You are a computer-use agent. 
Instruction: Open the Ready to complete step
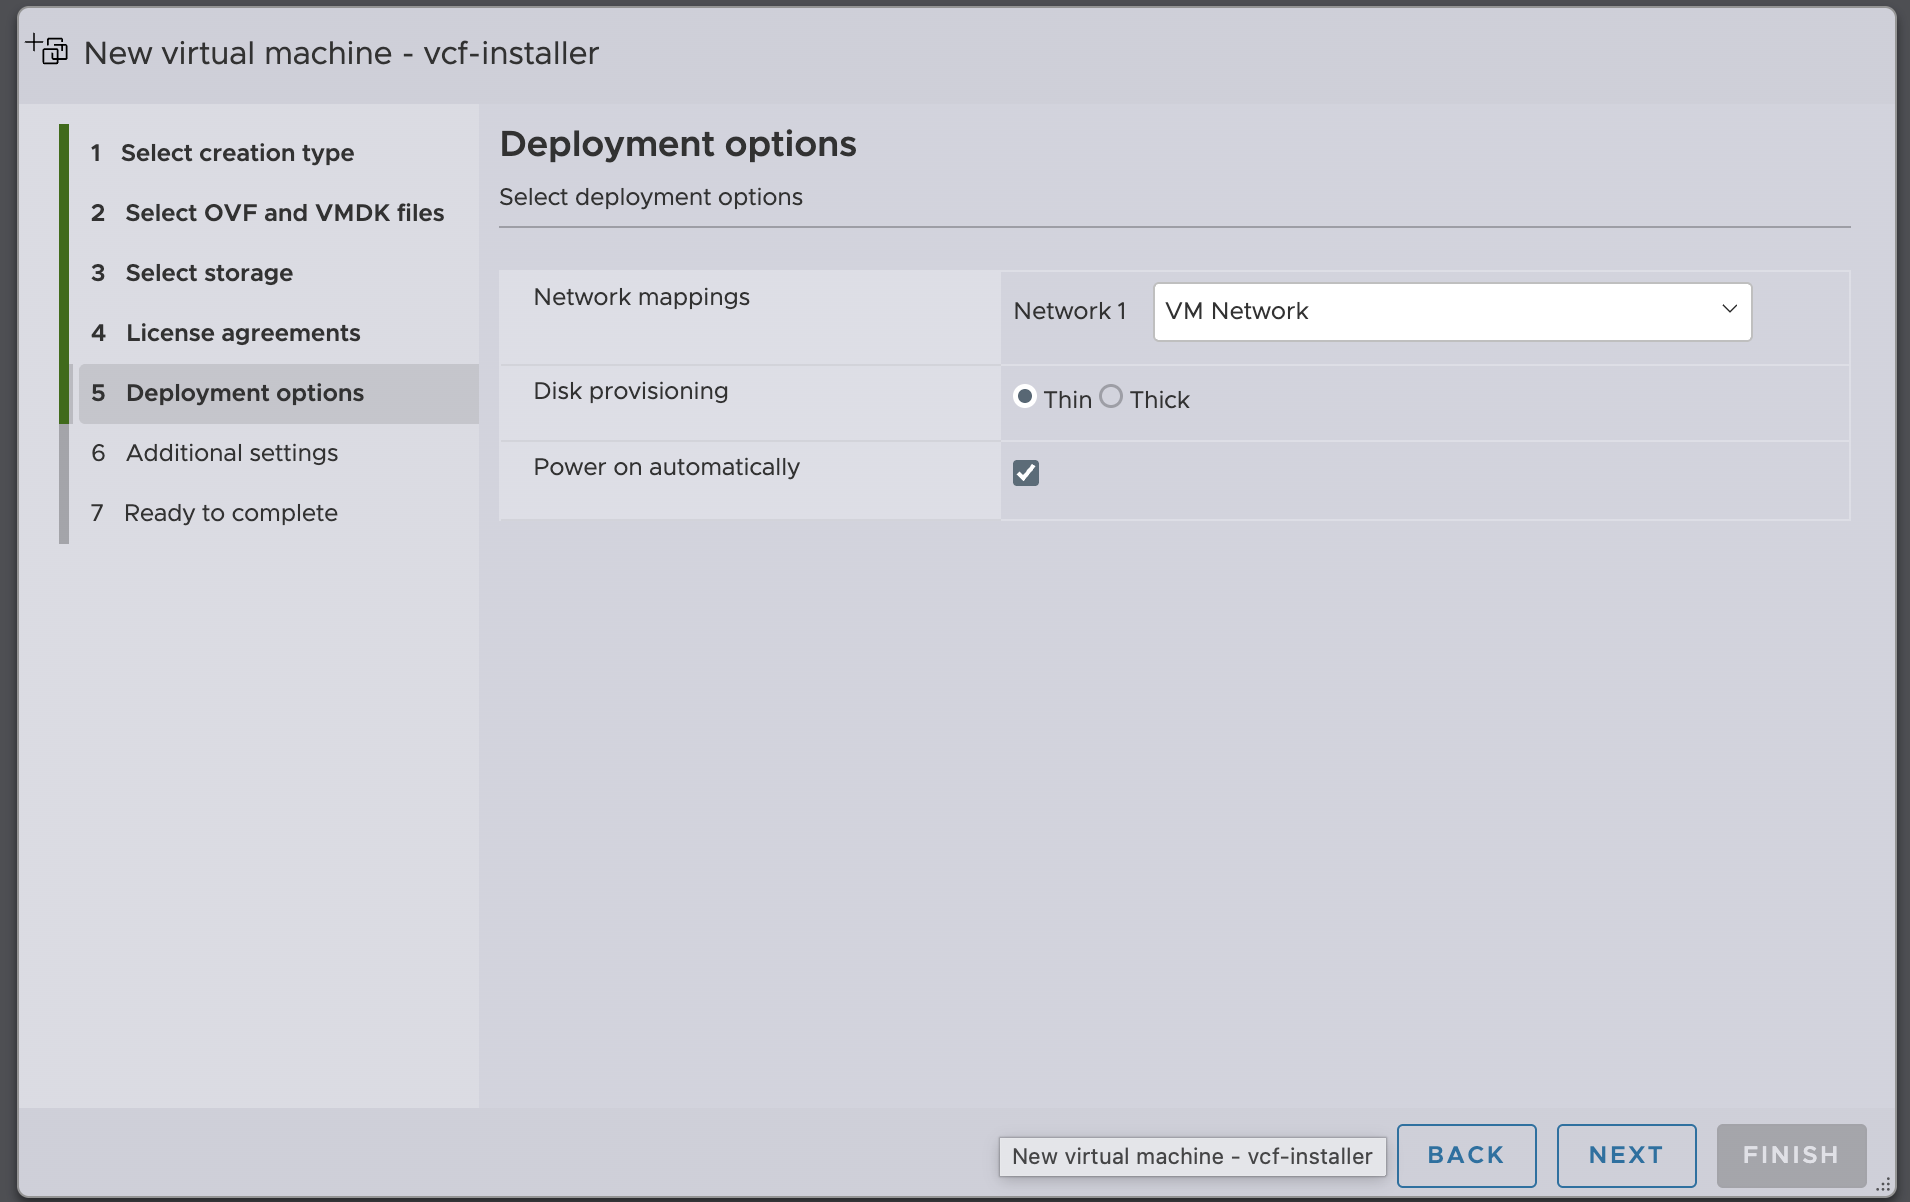click(231, 513)
